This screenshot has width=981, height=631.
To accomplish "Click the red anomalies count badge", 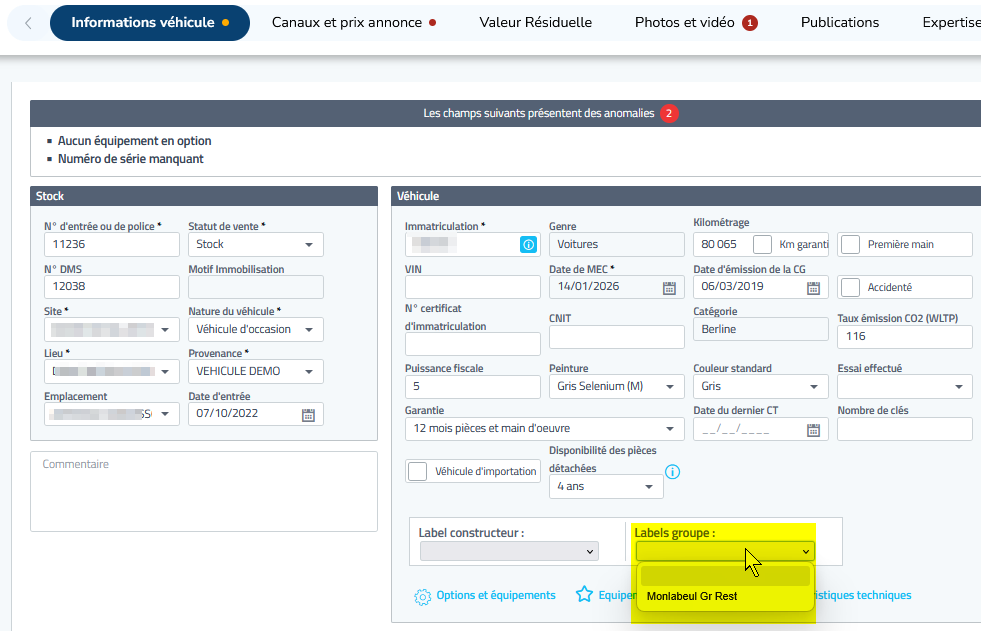I will [669, 113].
